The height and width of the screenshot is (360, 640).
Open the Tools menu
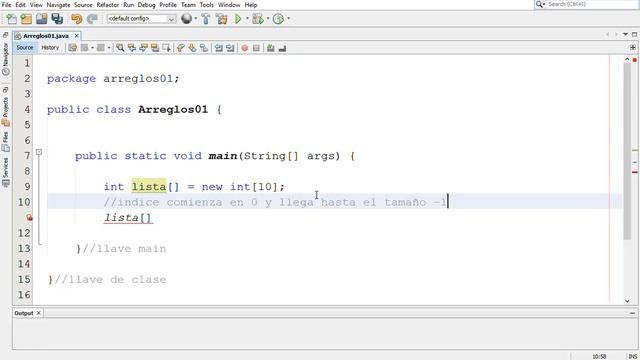pos(207,5)
